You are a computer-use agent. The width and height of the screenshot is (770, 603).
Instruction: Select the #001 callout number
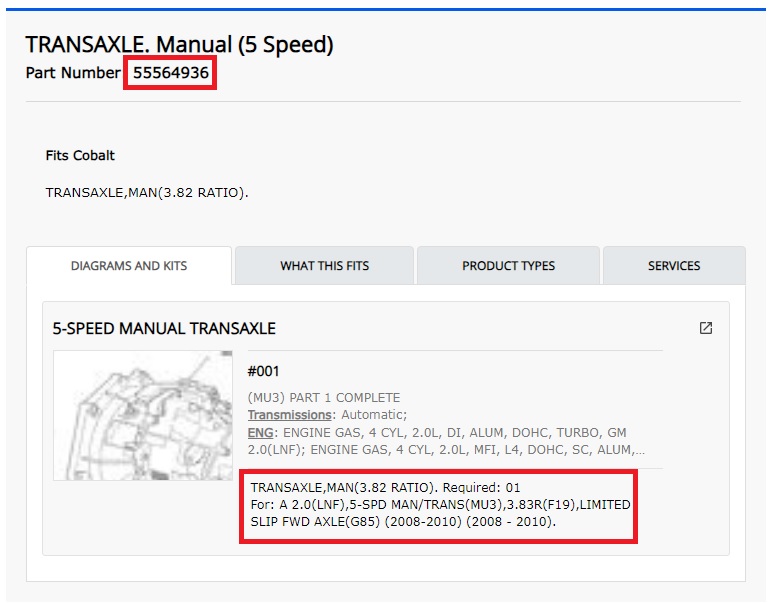point(263,371)
